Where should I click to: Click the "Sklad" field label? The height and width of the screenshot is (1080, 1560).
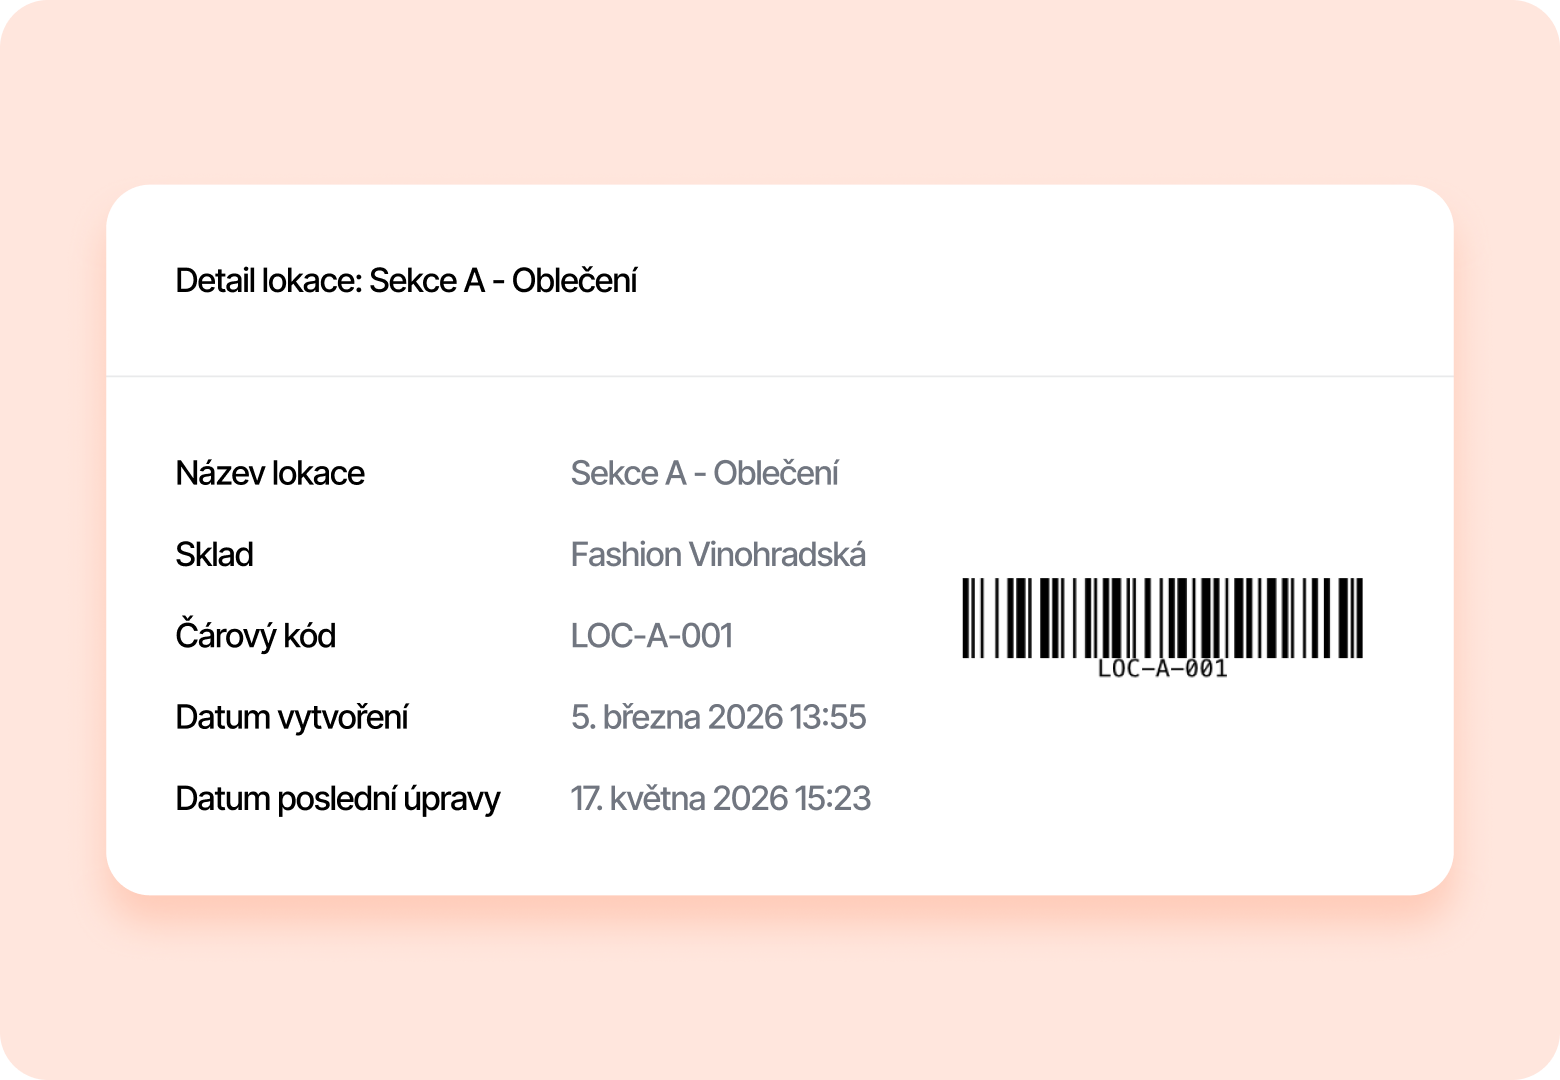[214, 555]
